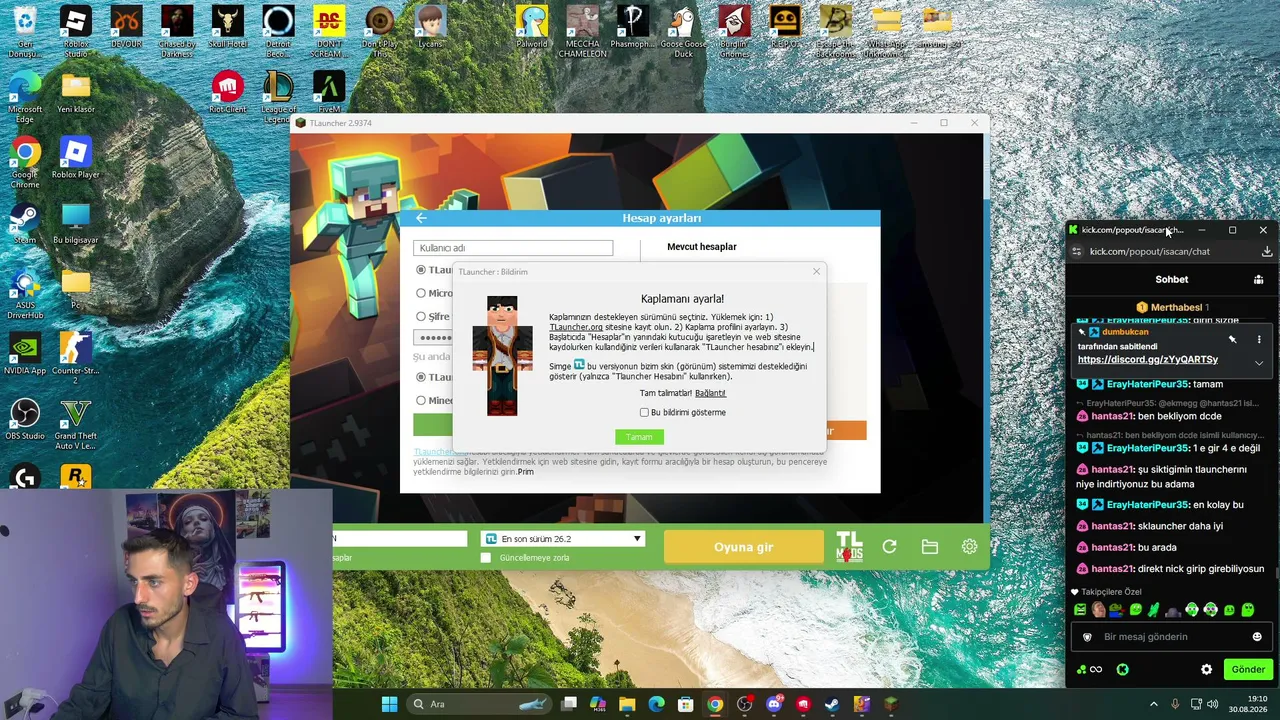Screen dimensions: 1280x720
Task: Open FiveM desktop shortcut
Action: coord(329,93)
